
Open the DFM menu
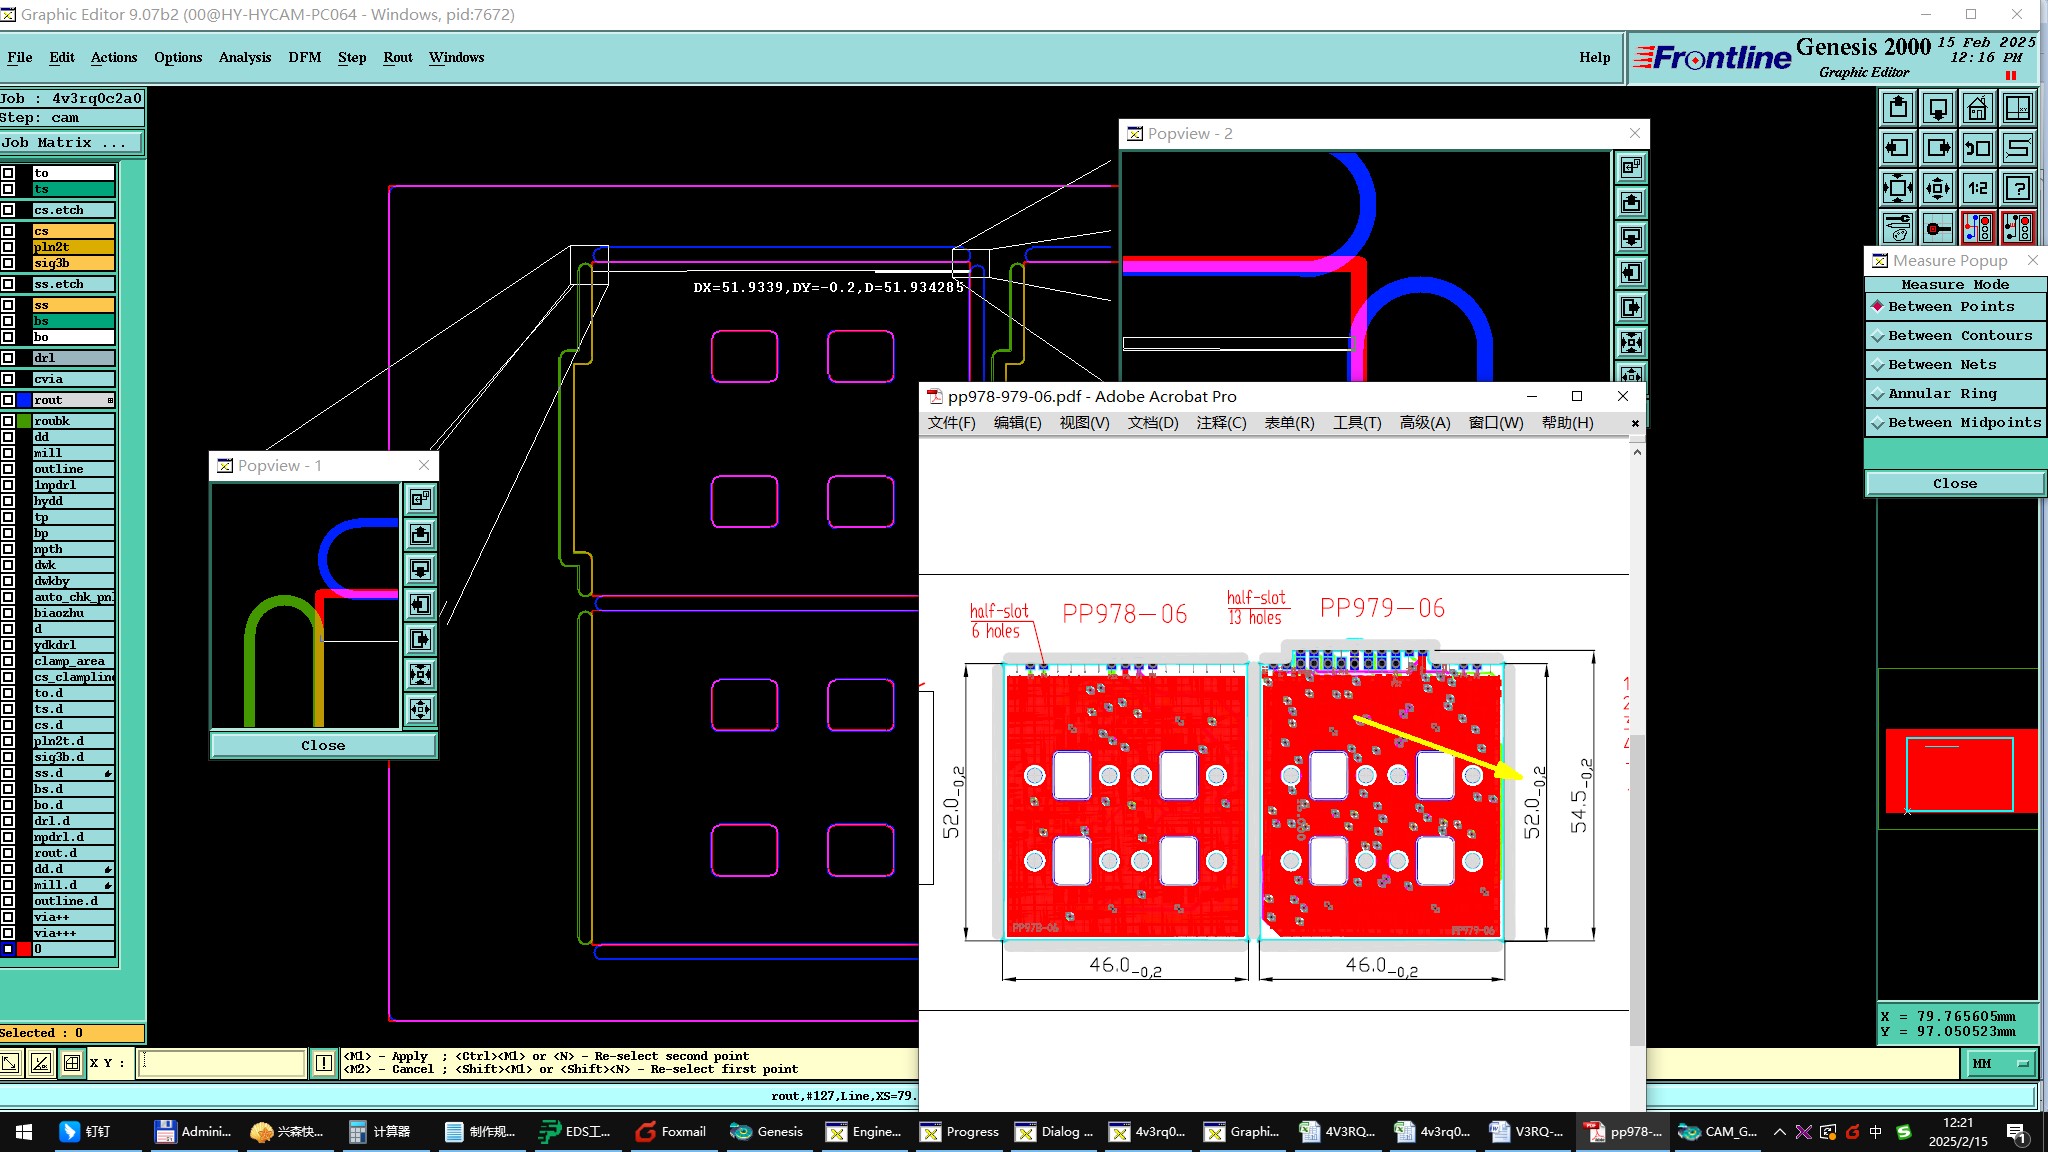point(304,57)
